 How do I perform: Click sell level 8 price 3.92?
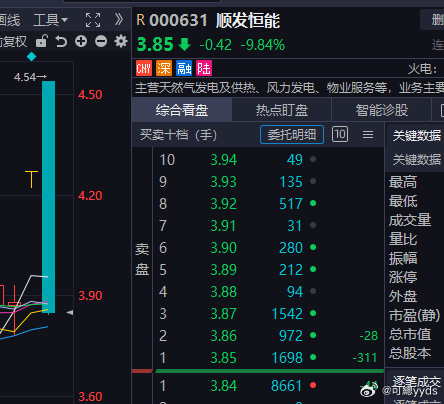pyautogui.click(x=224, y=204)
